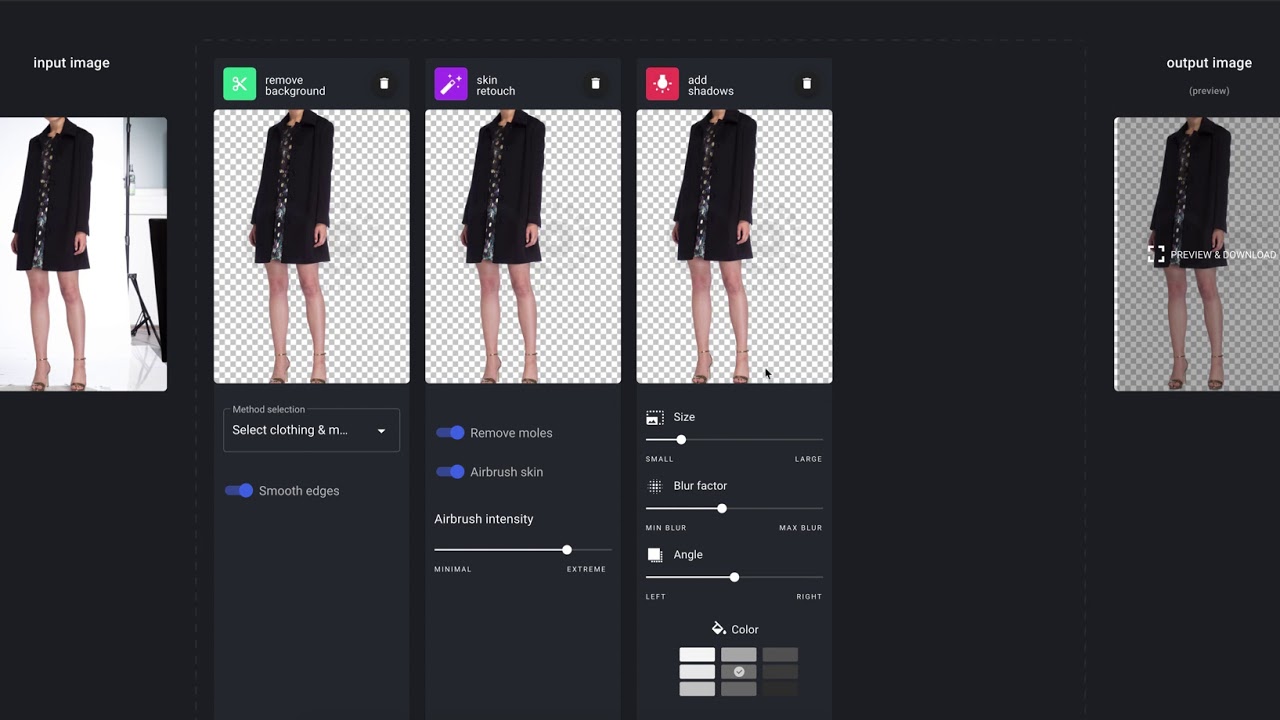The height and width of the screenshot is (720, 1280).
Task: Click the shadow Size slider handle
Action: tap(681, 440)
